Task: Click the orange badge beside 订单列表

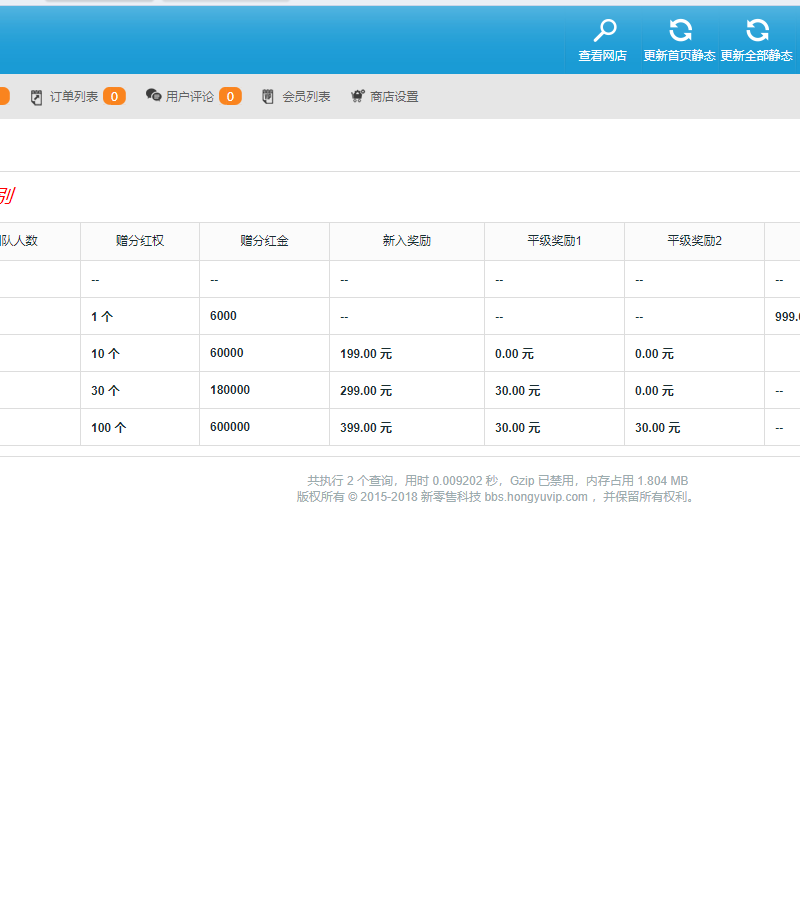Action: 114,97
